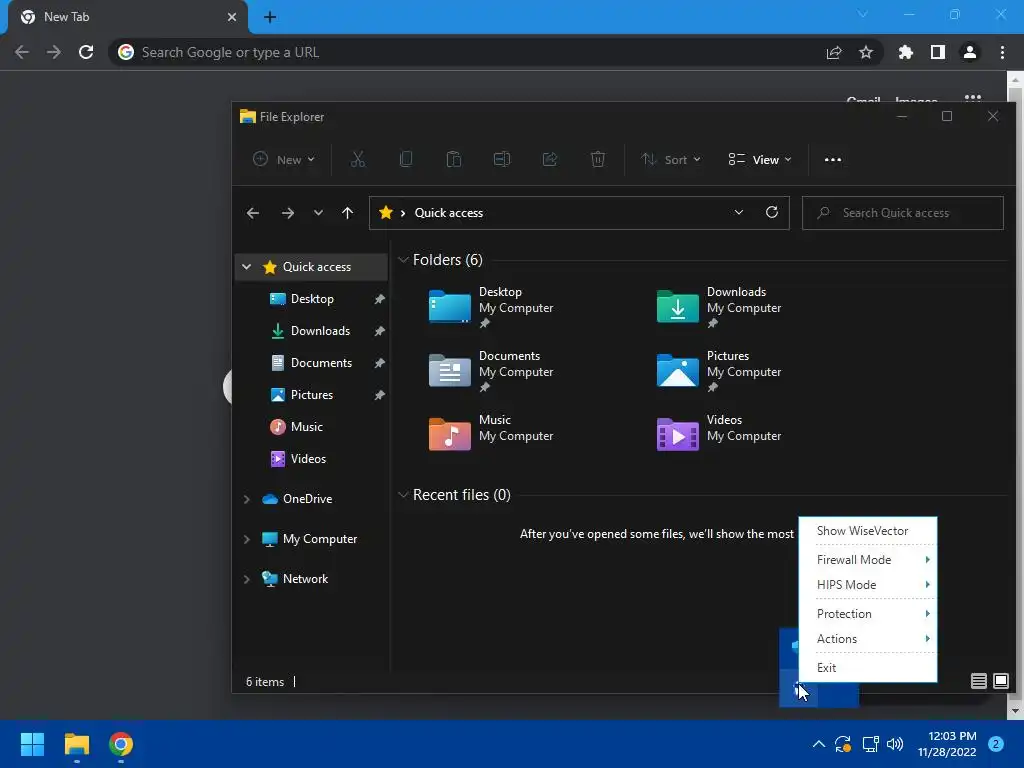The height and width of the screenshot is (768, 1024).
Task: Open the Documents folder tile
Action: 491,371
